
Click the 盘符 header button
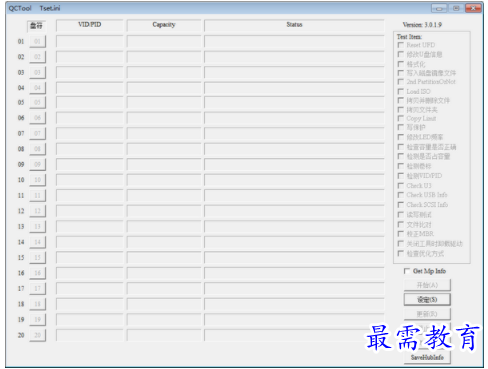pos(36,25)
